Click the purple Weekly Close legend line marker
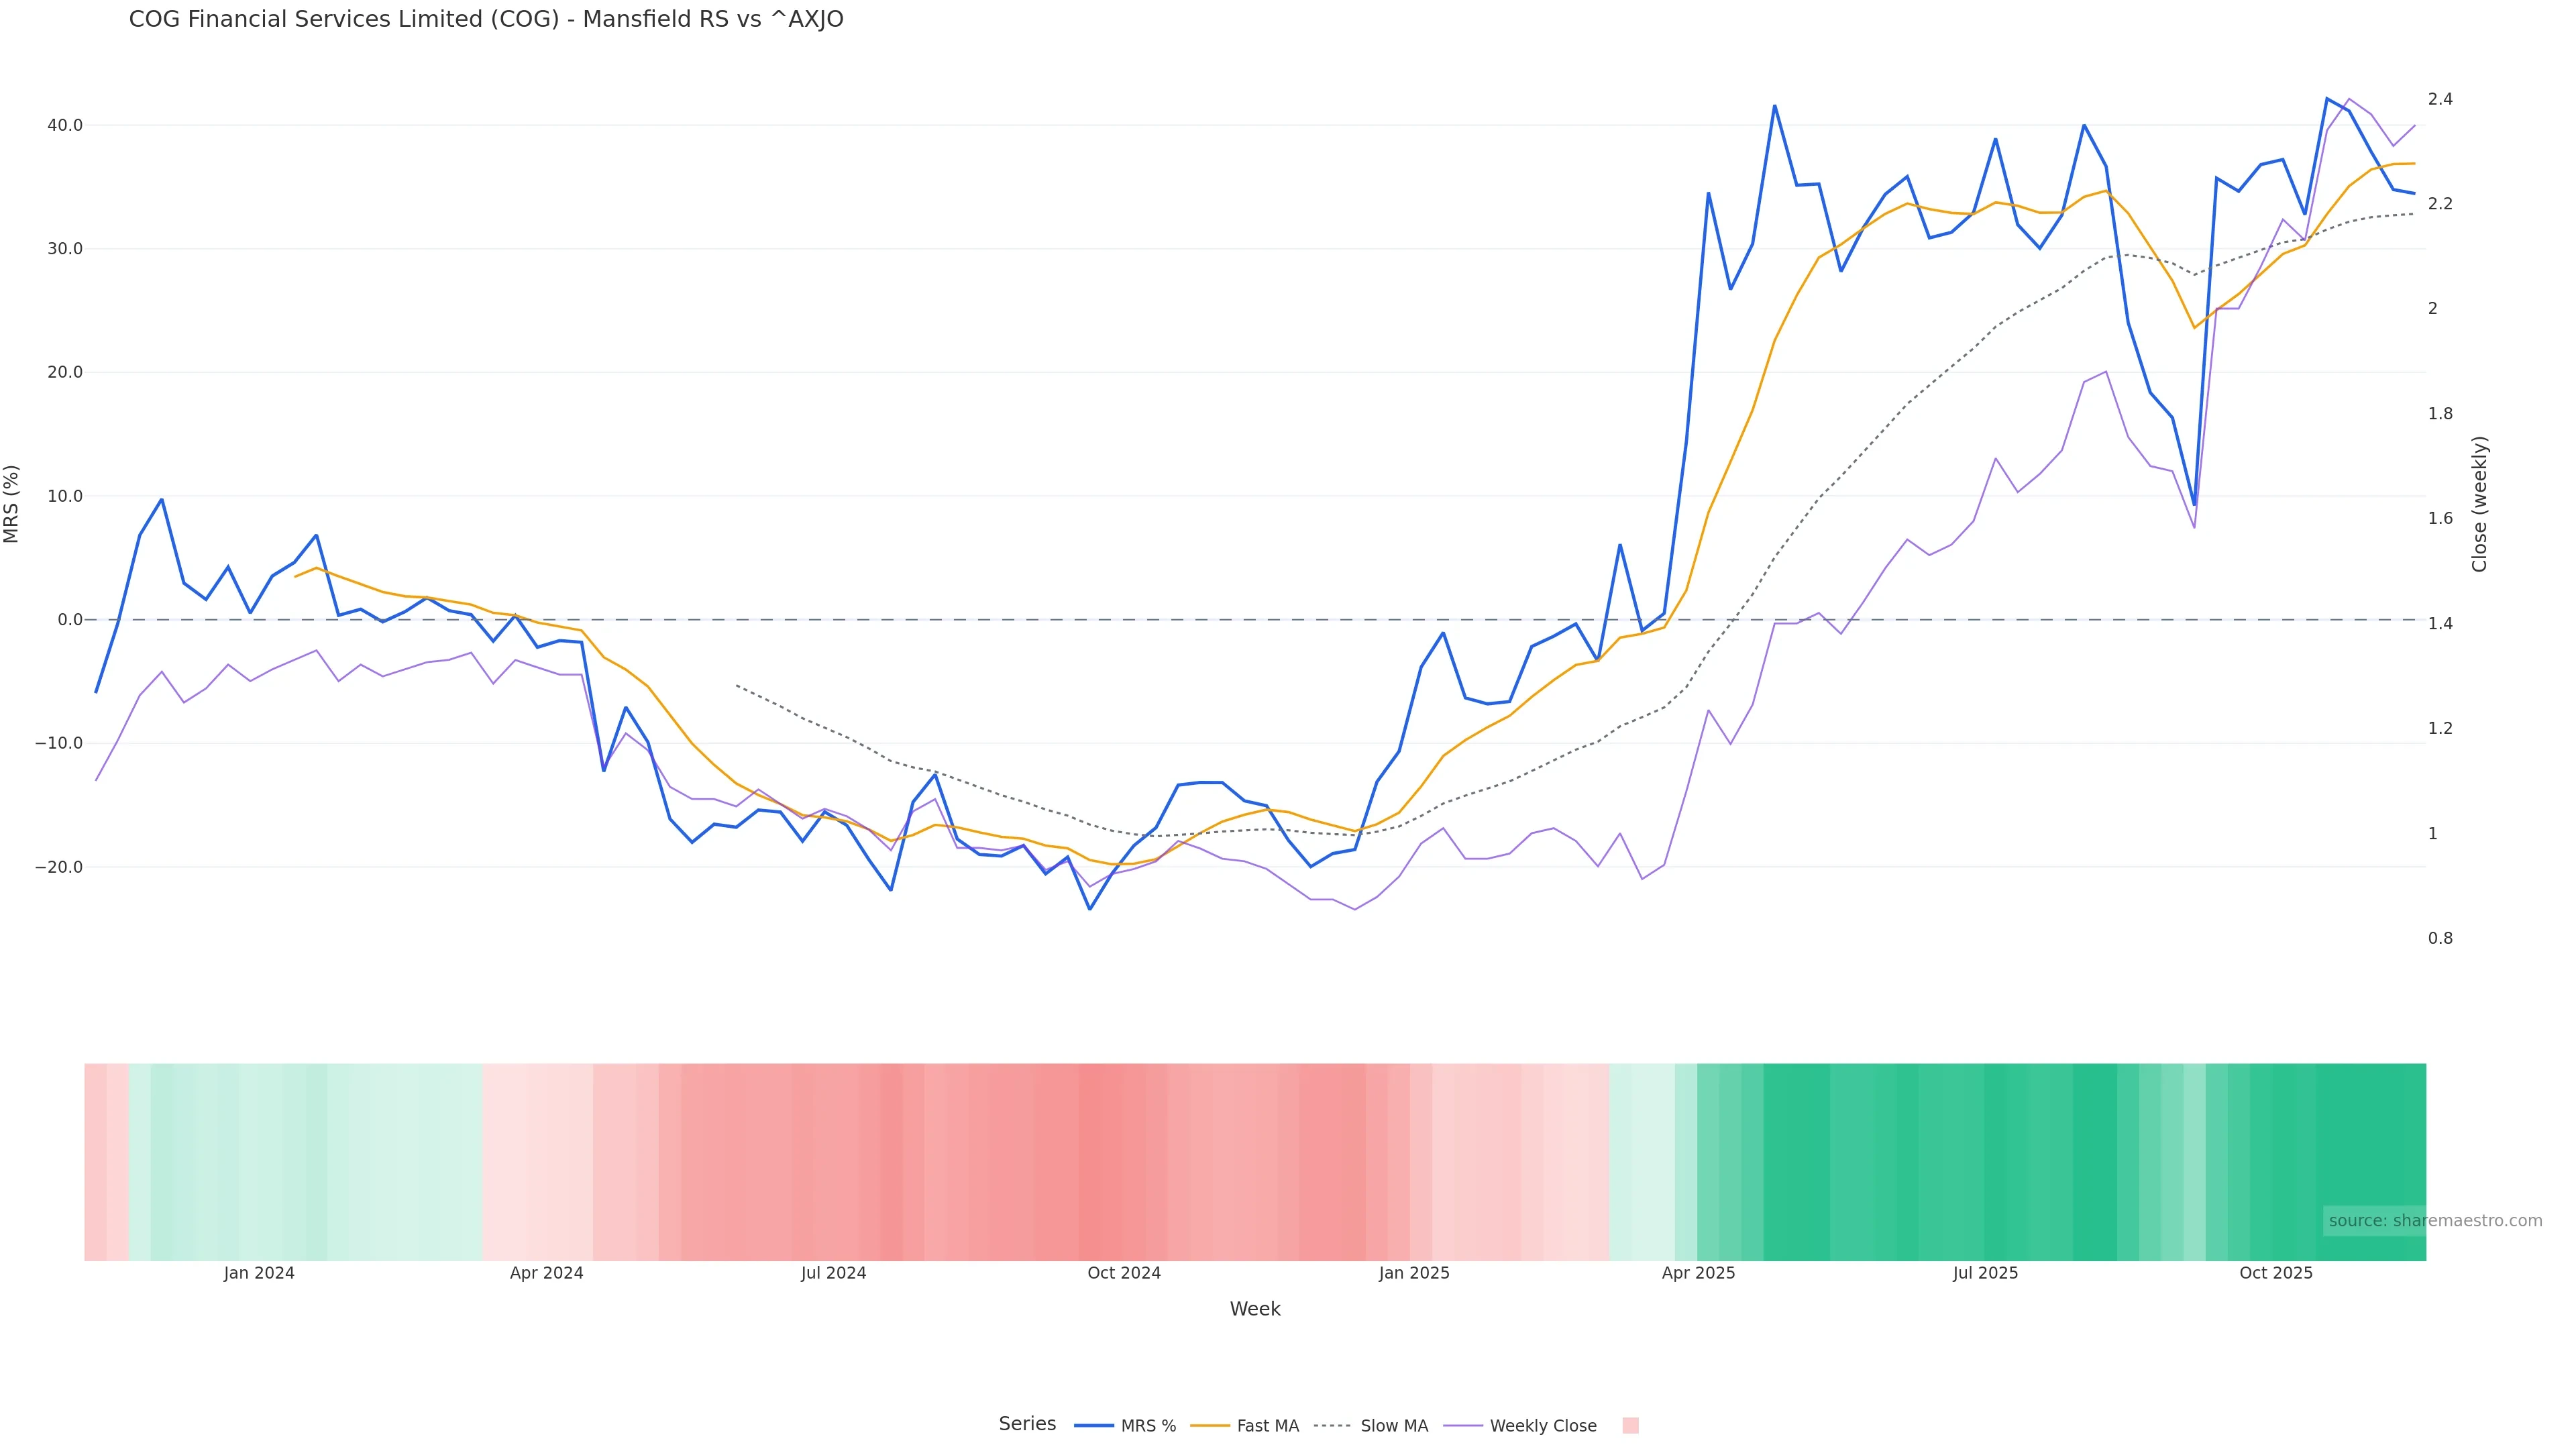The image size is (2576, 1449). (1463, 1426)
